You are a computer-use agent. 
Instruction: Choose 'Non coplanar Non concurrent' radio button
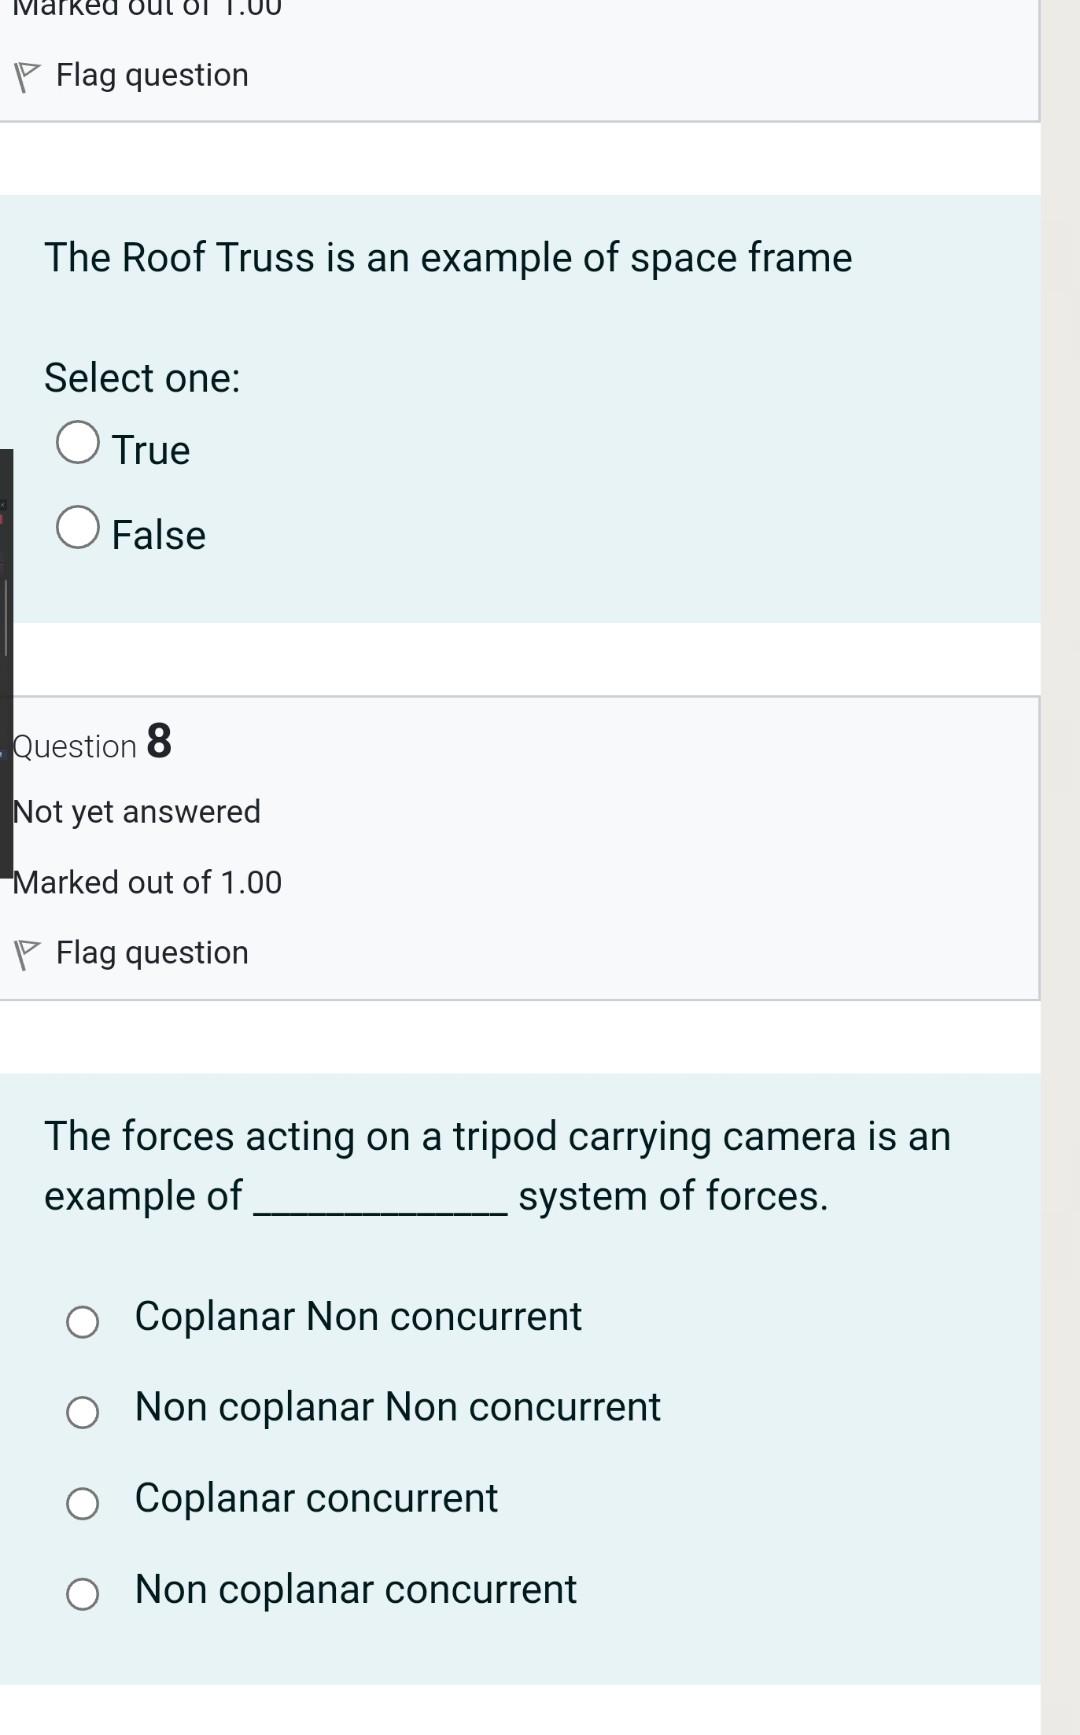point(82,1412)
